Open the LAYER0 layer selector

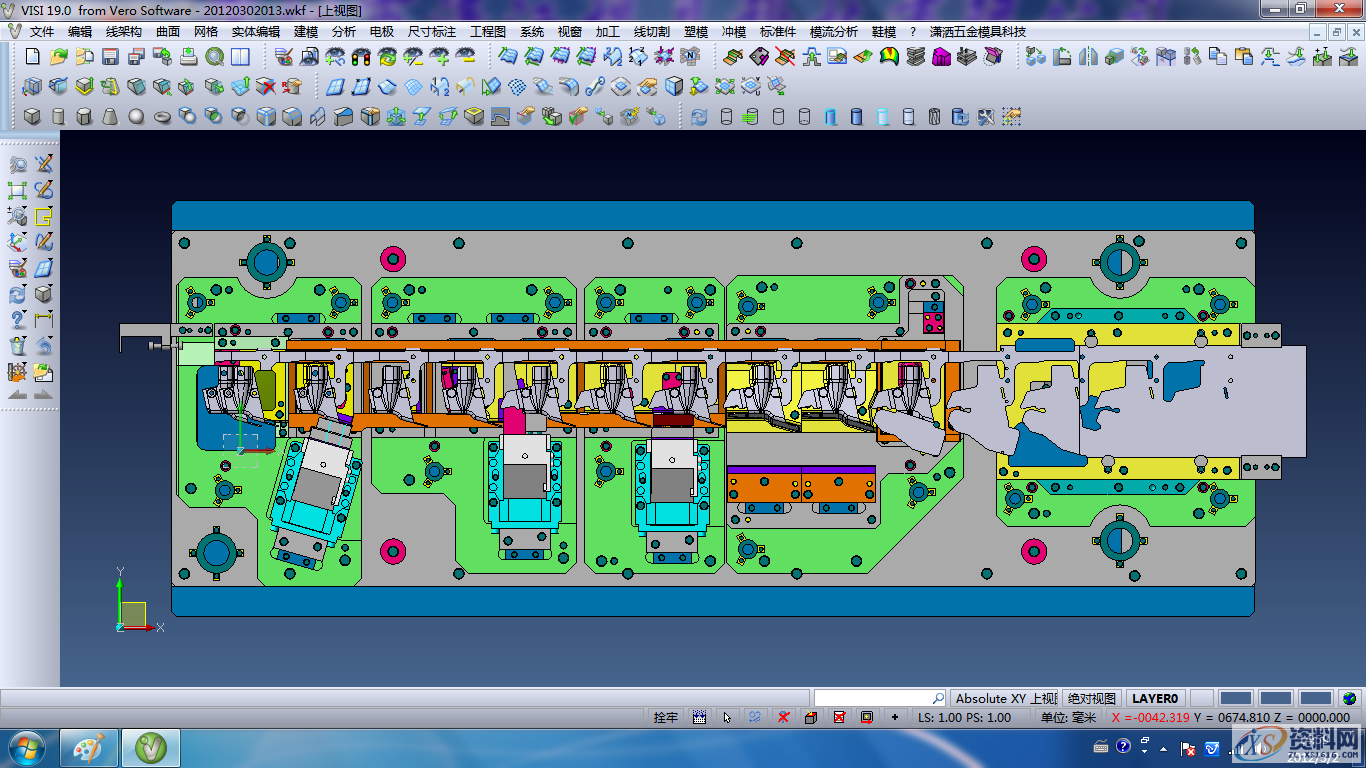tap(1154, 698)
